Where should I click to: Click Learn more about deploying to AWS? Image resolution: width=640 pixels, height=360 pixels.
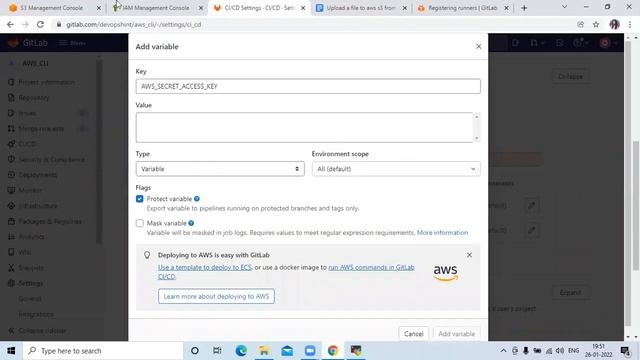(x=216, y=296)
